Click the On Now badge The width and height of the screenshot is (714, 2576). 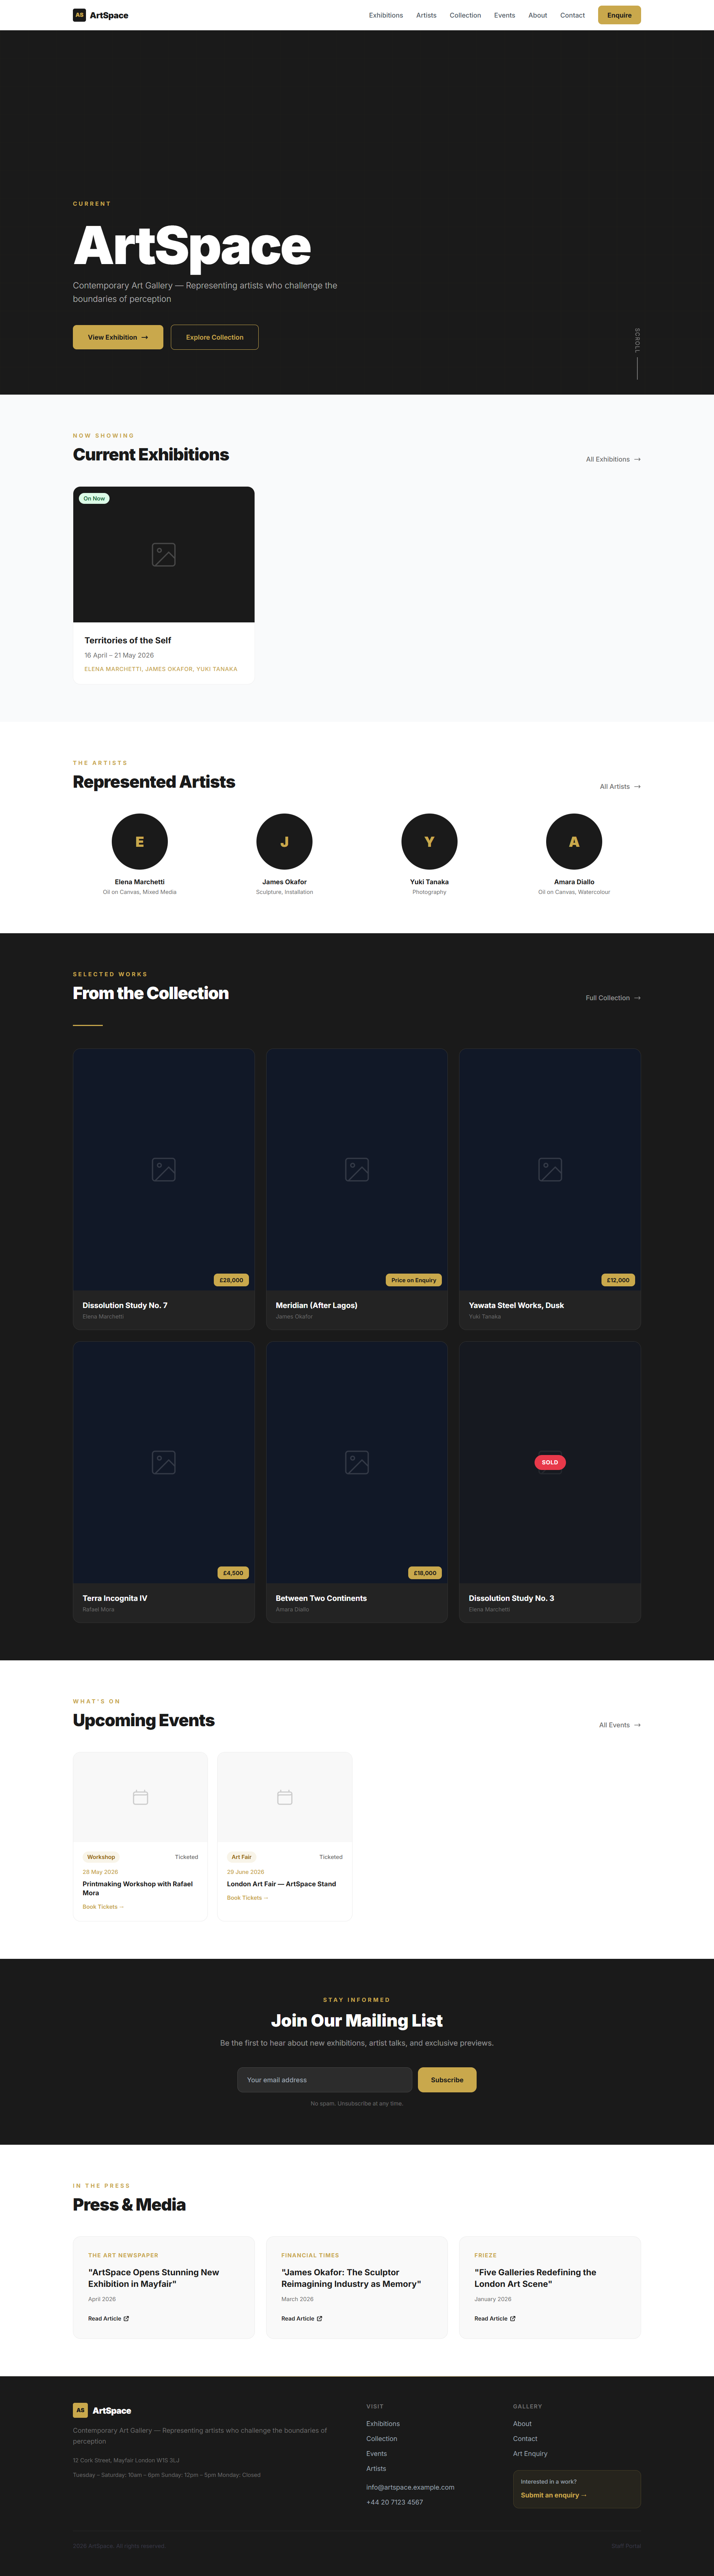(94, 498)
